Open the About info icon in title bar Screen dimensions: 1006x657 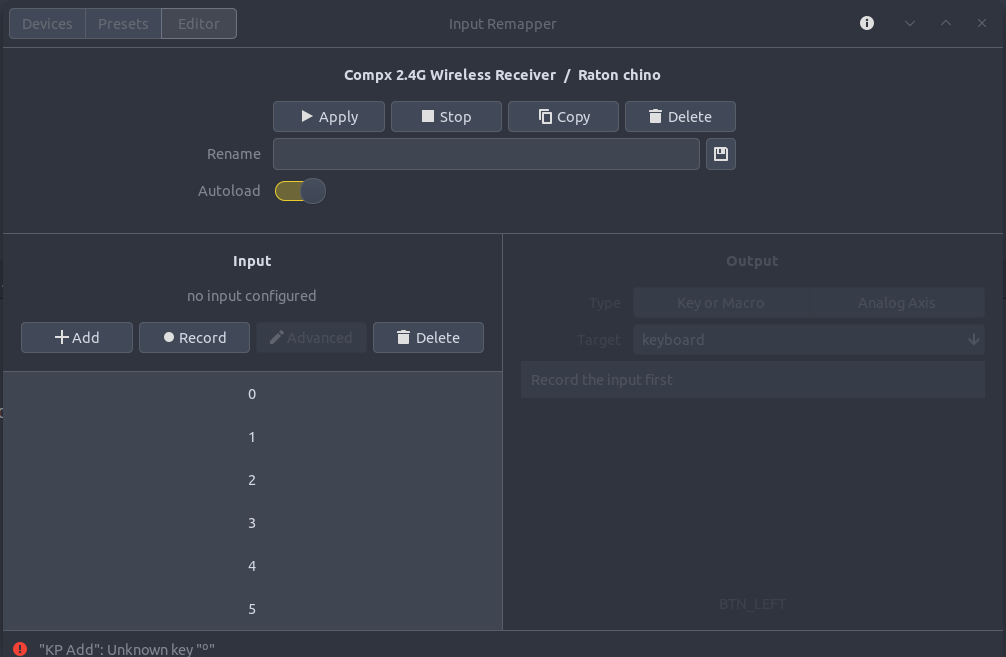[867, 23]
